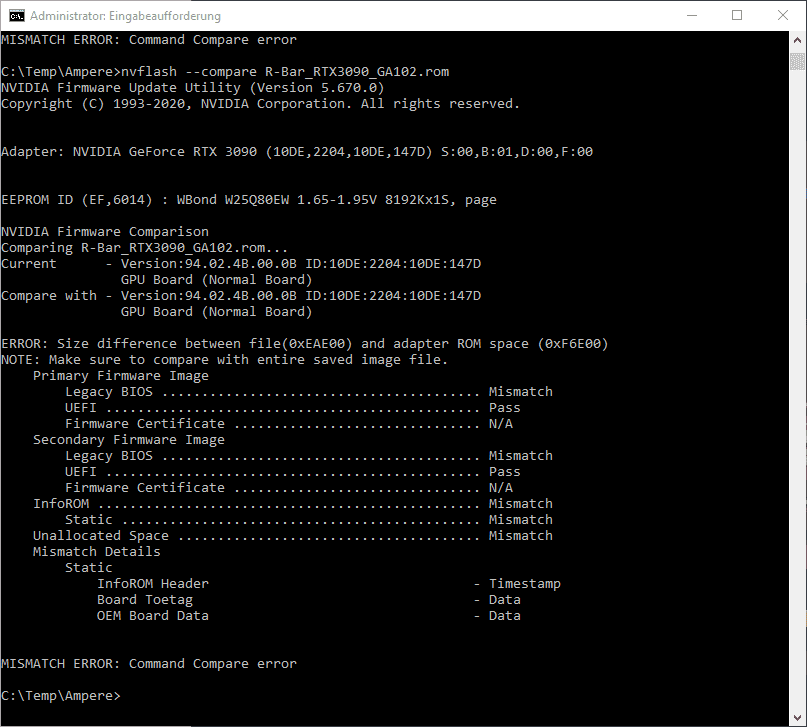Minimize the Eingabeaufforderung window
807x727 pixels.
[692, 15]
